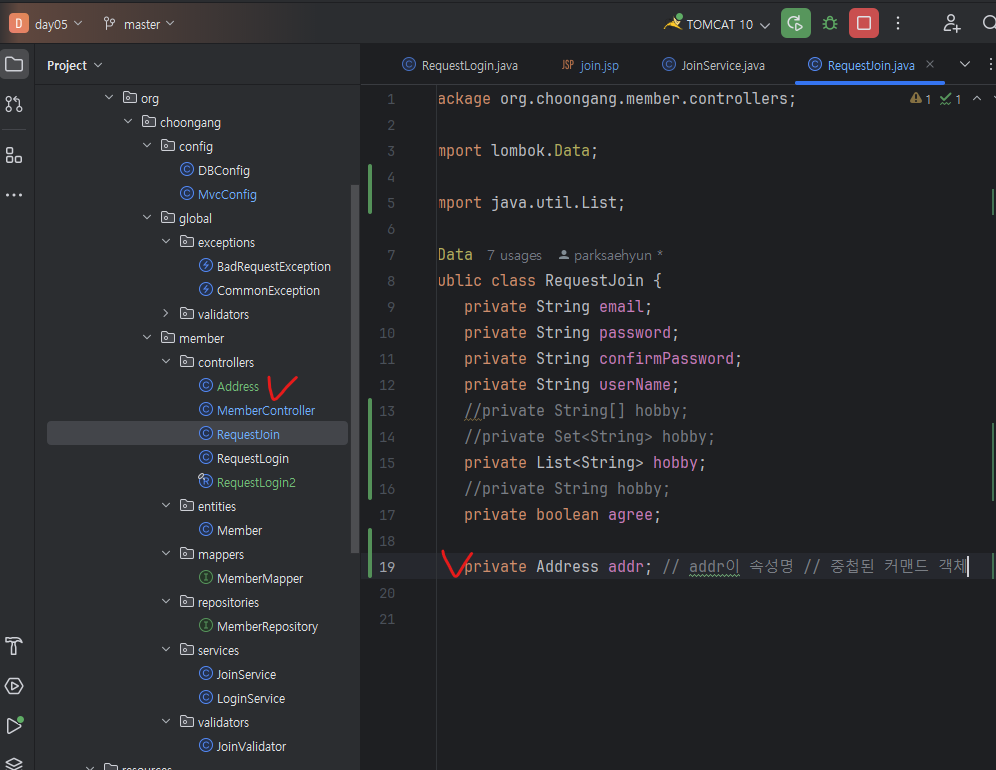Collapse the choongang package

[x=128, y=122]
